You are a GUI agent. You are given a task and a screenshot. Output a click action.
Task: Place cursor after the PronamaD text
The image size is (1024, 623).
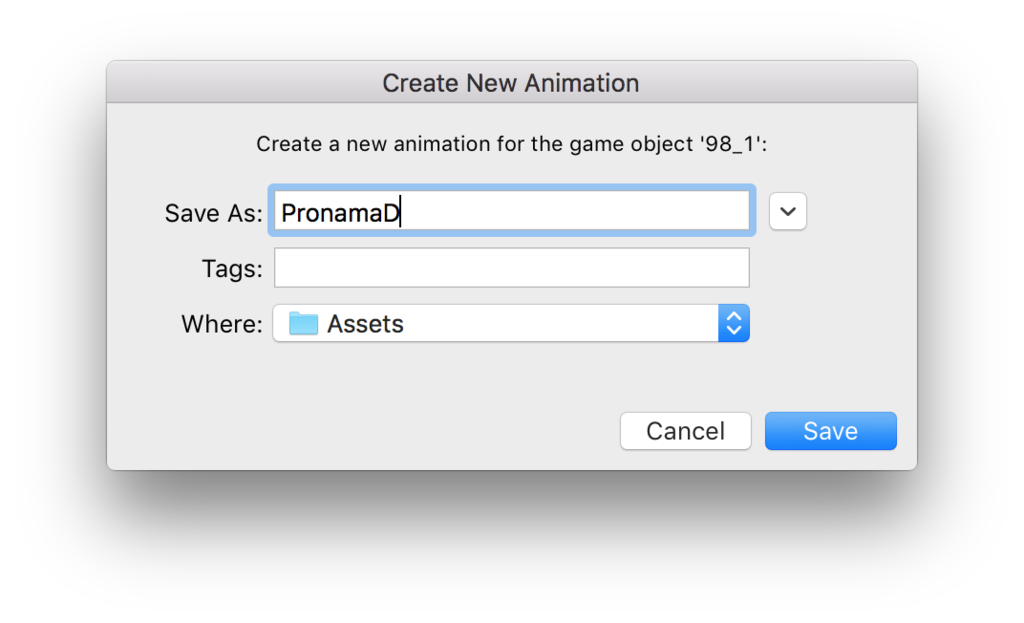(x=400, y=213)
